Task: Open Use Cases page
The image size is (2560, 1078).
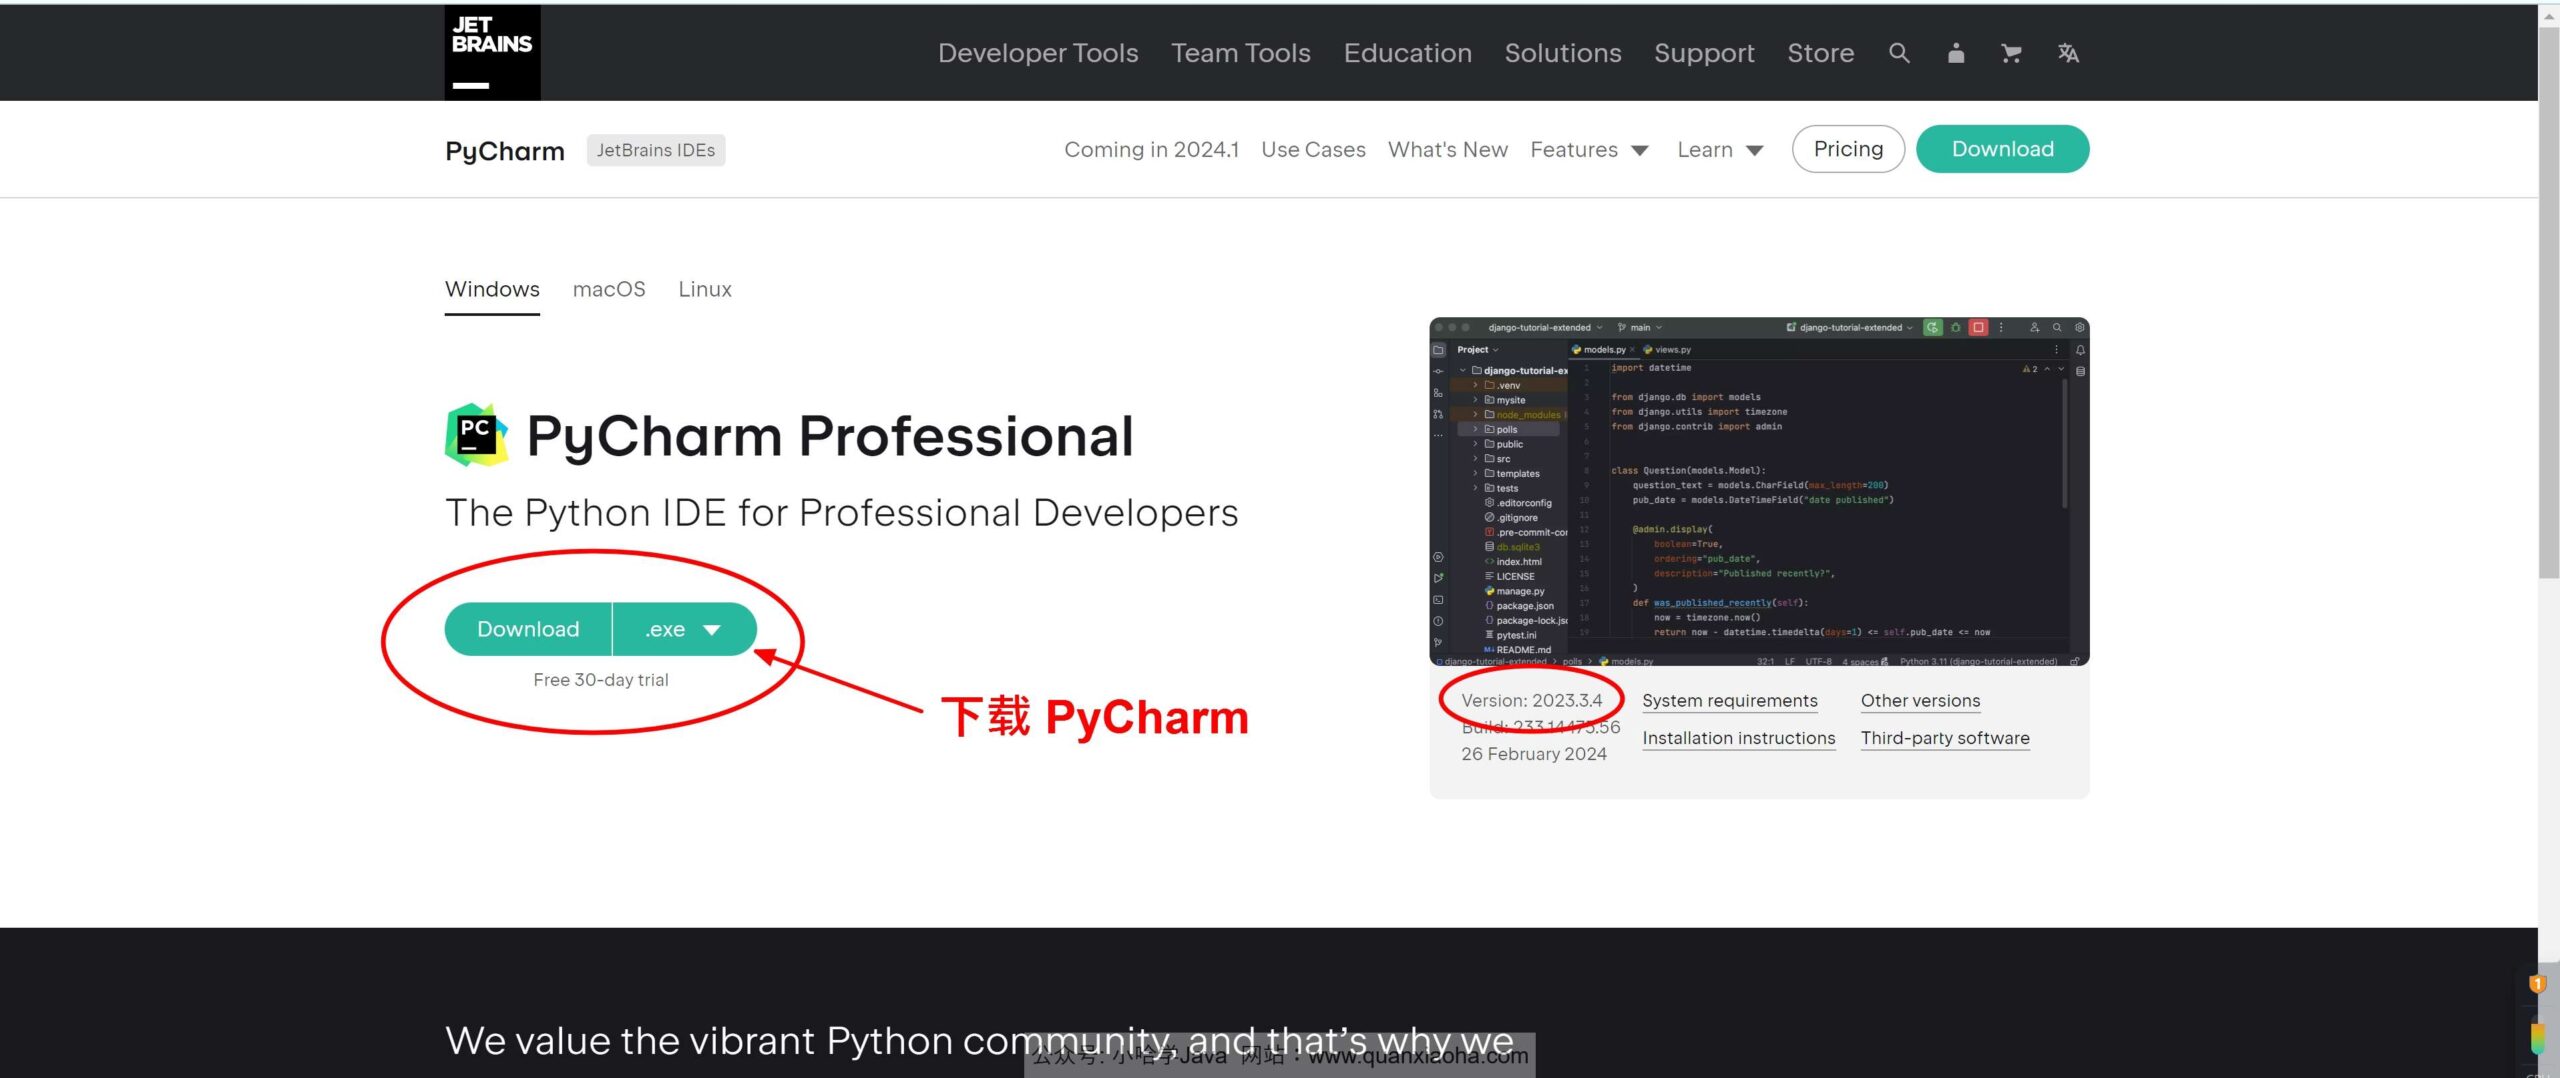Action: coord(1313,149)
